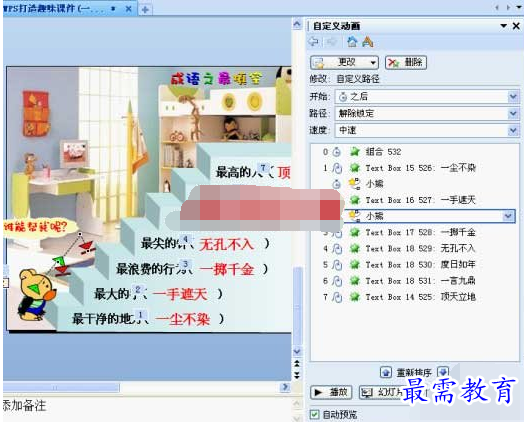Screen dimensions: 524x422
Task: Toggle the 自动预览 checkbox
Action: click(314, 415)
